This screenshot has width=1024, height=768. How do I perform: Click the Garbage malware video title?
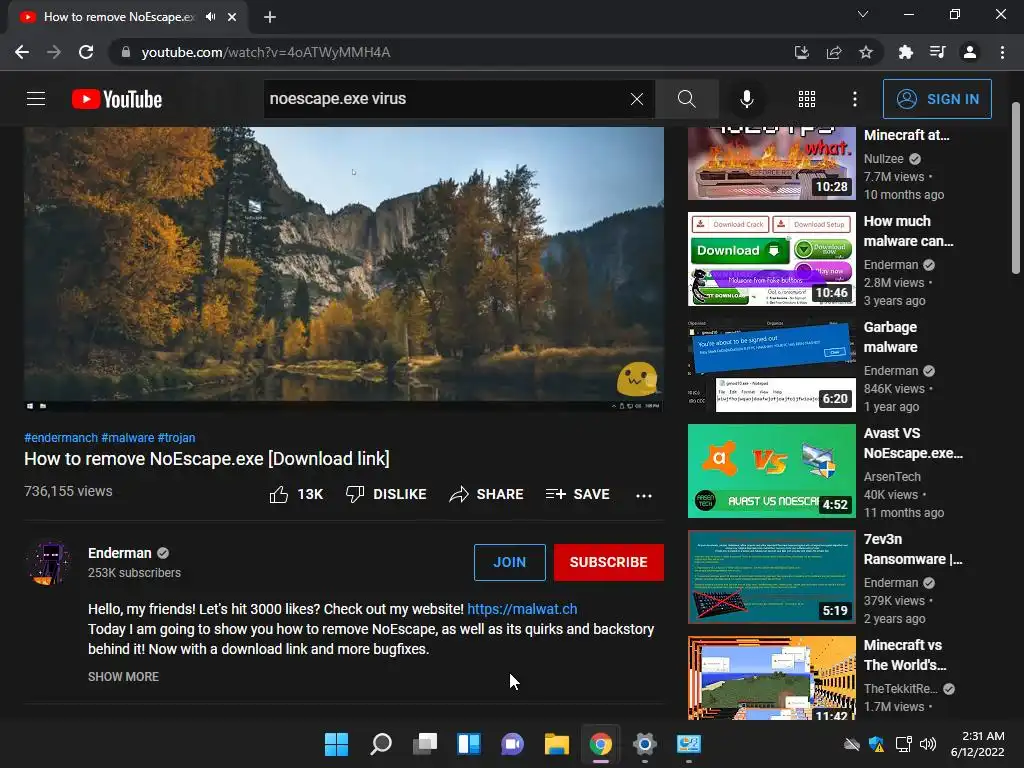point(890,337)
